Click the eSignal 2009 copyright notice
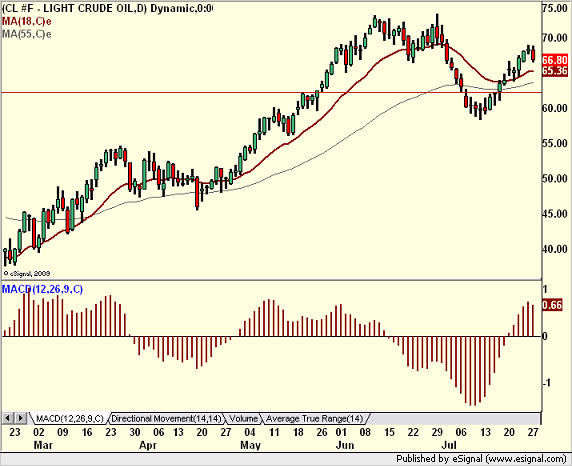 click(27, 273)
